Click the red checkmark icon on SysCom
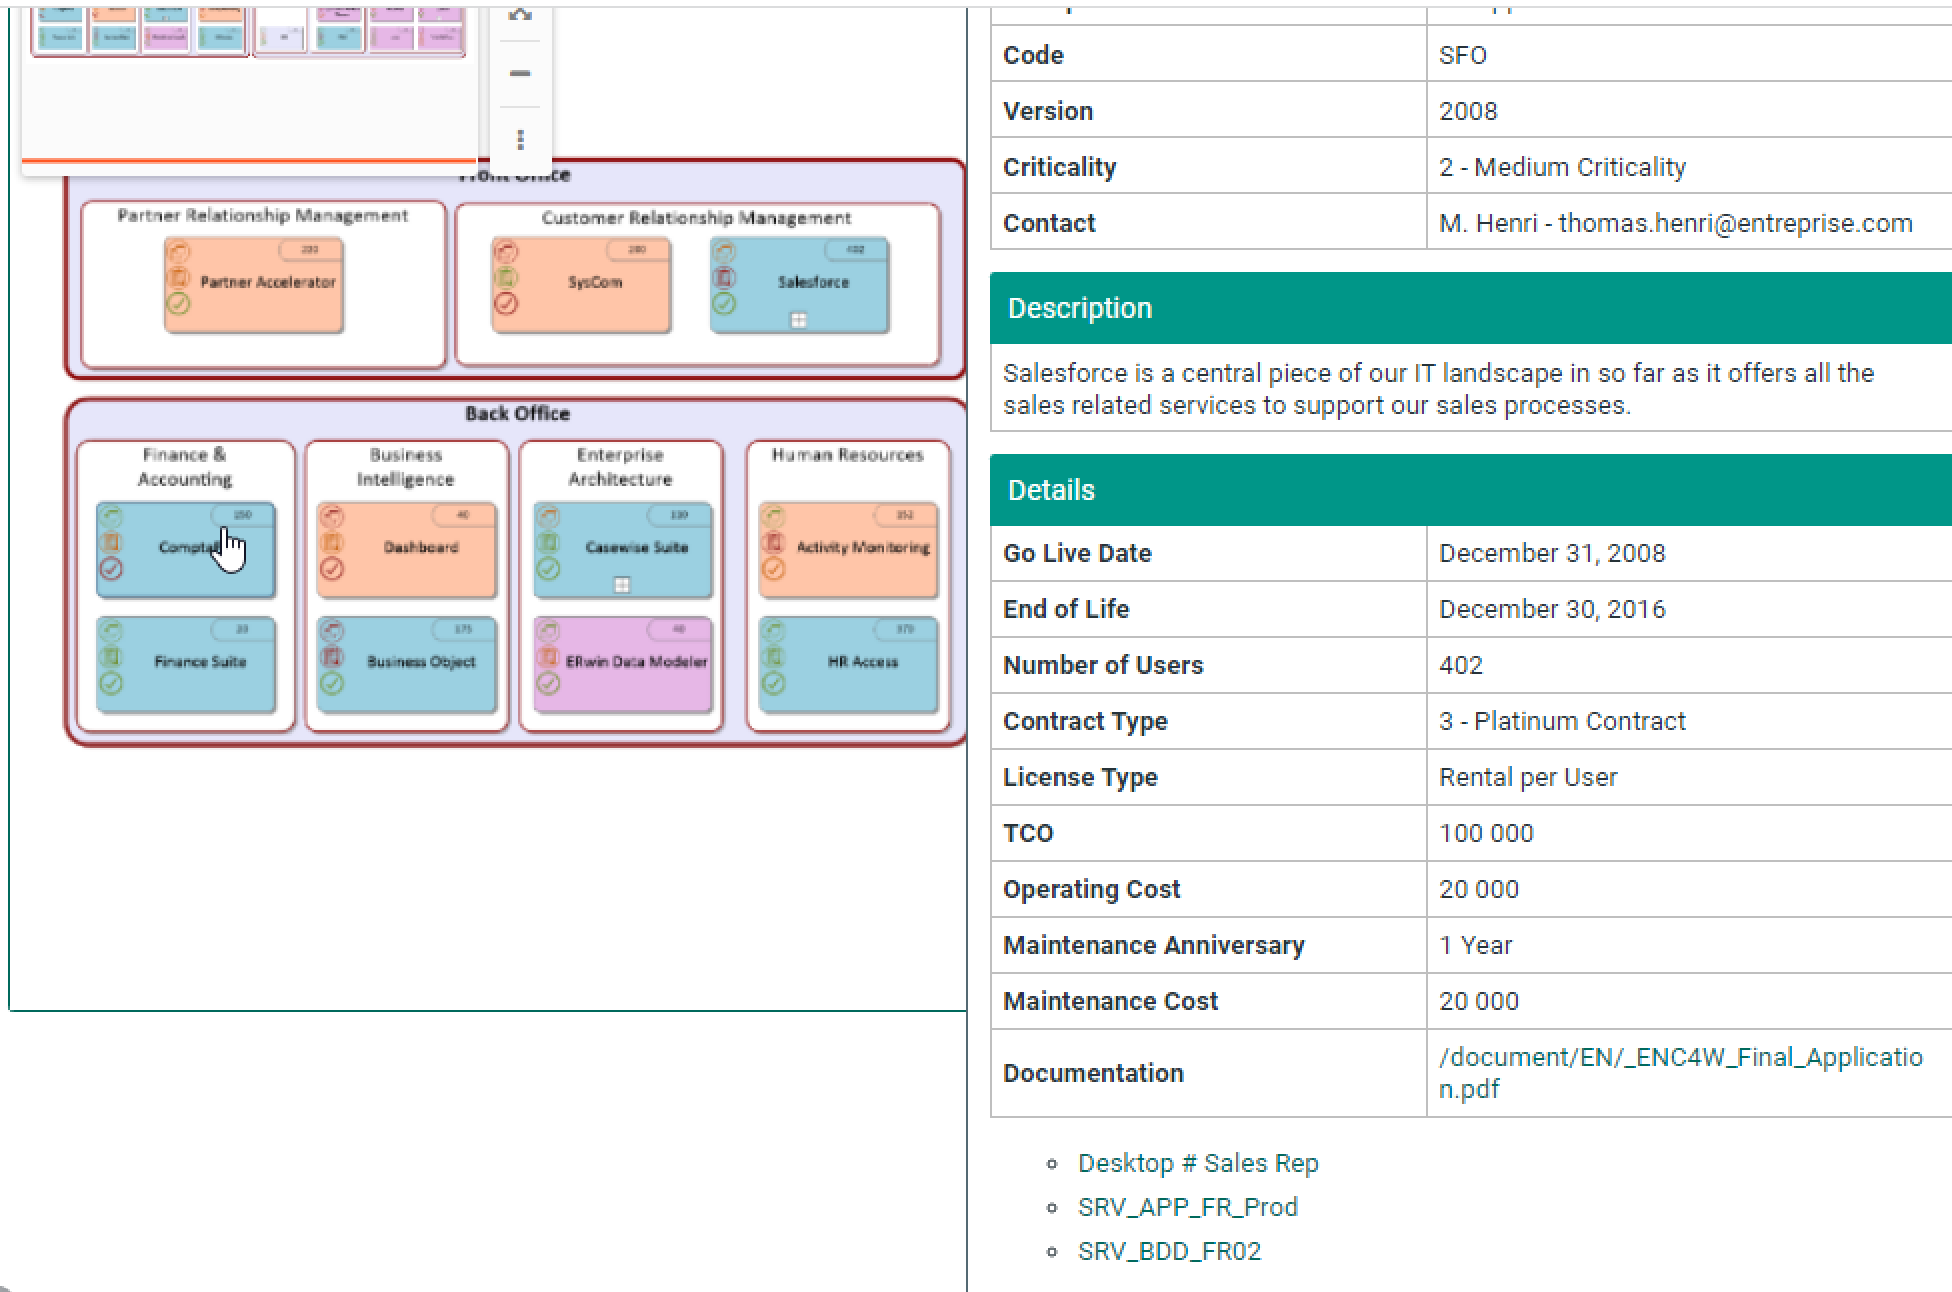Image resolution: width=1952 pixels, height=1292 pixels. point(506,303)
